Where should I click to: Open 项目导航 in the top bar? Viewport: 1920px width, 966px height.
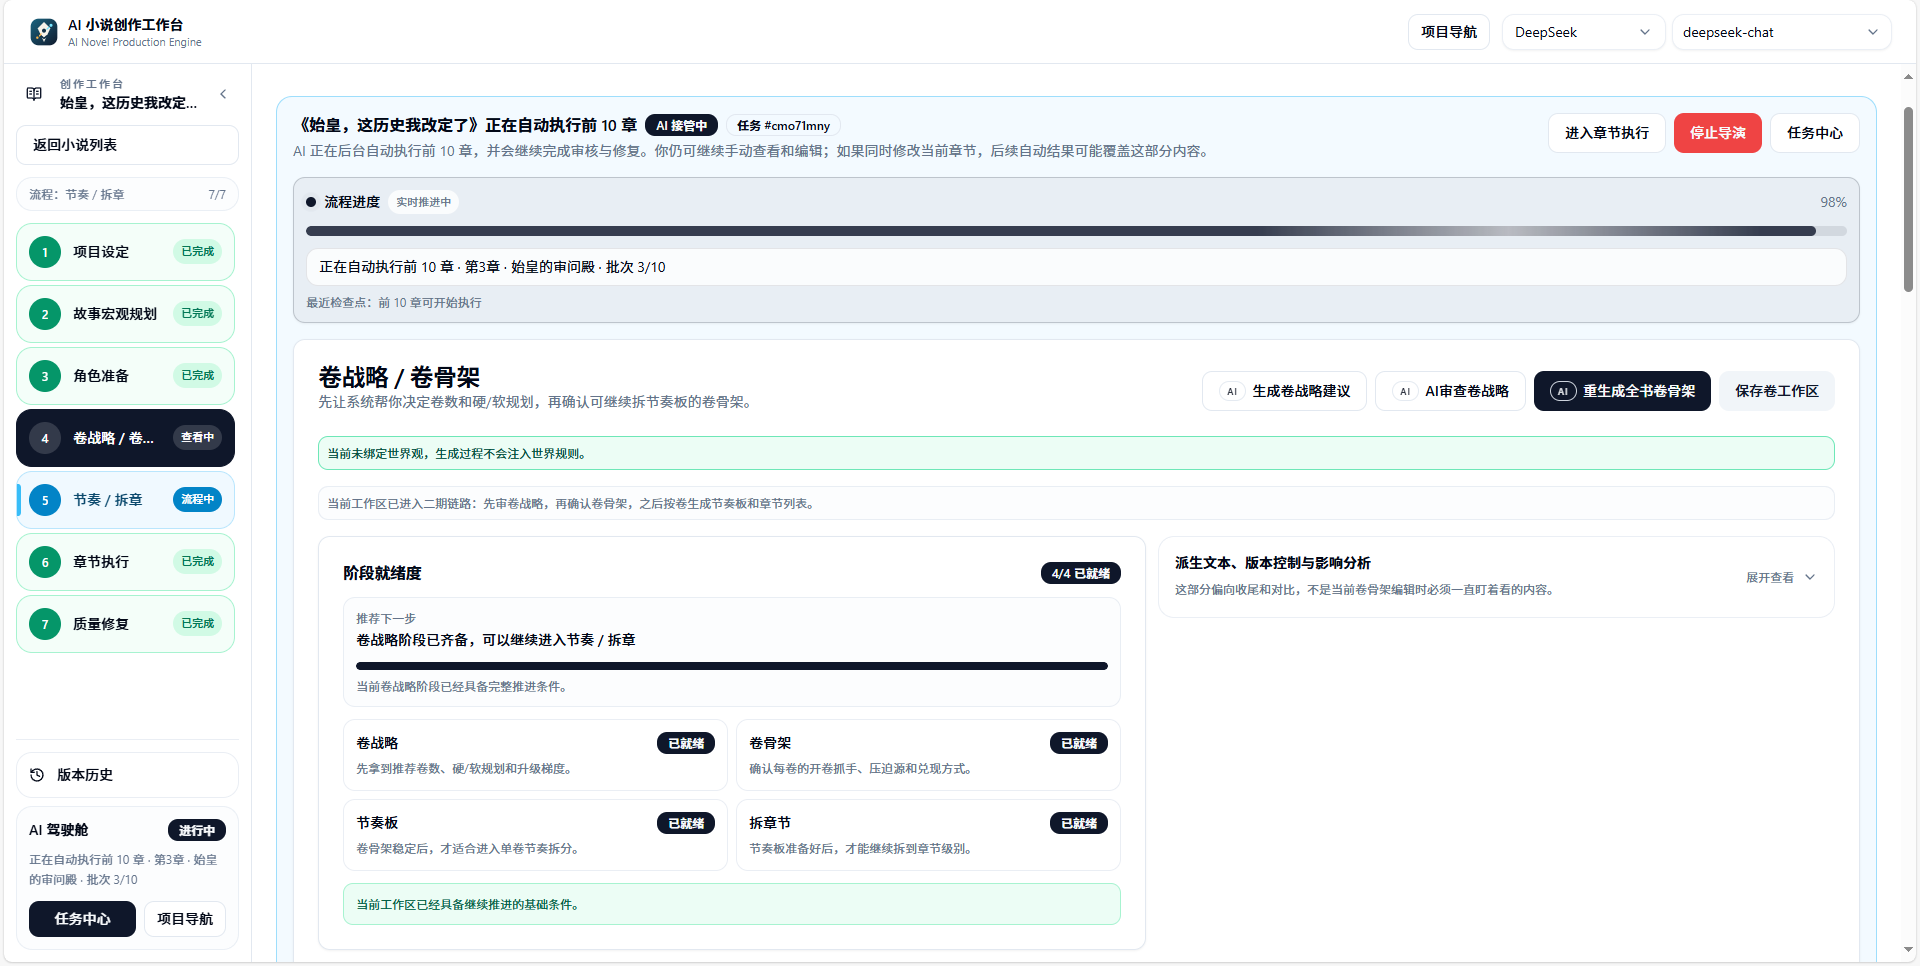[1448, 31]
